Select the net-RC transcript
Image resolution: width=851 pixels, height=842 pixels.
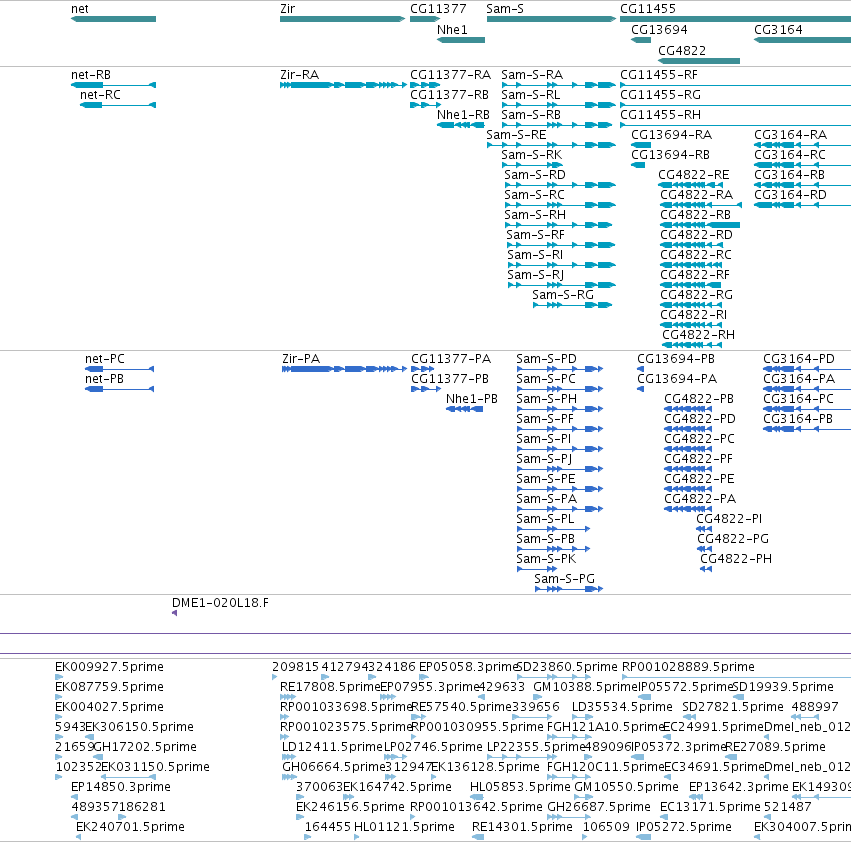tap(118, 105)
